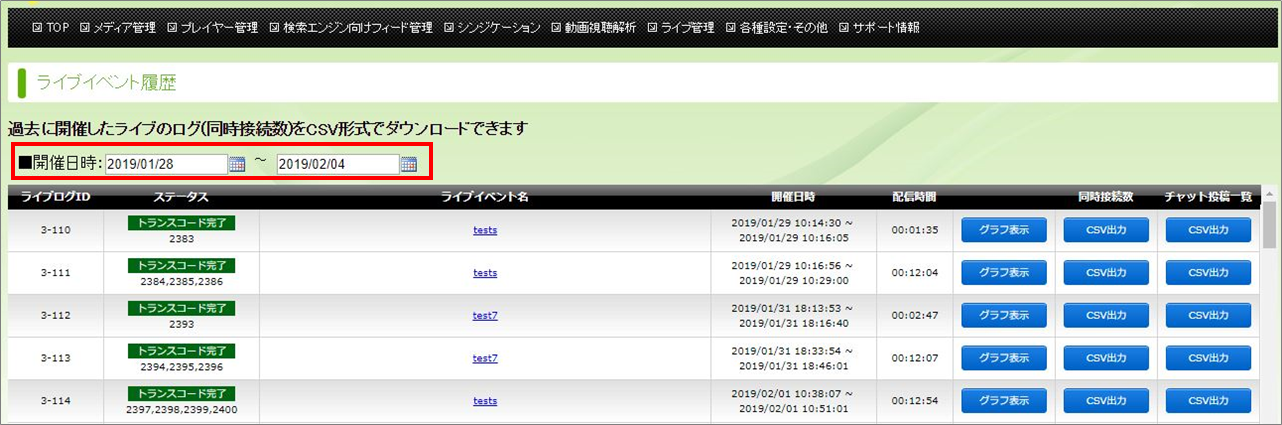Open the サポート情報 menu
The width and height of the screenshot is (1282, 425).
point(885,27)
